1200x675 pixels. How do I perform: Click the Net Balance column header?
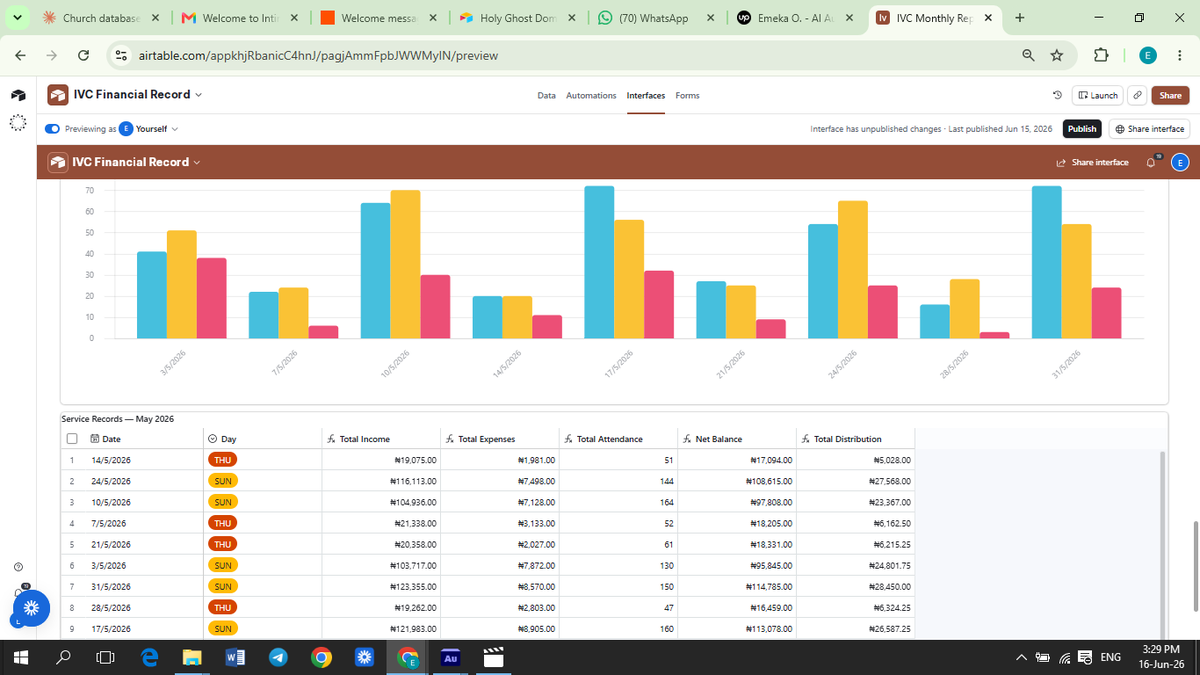737,438
